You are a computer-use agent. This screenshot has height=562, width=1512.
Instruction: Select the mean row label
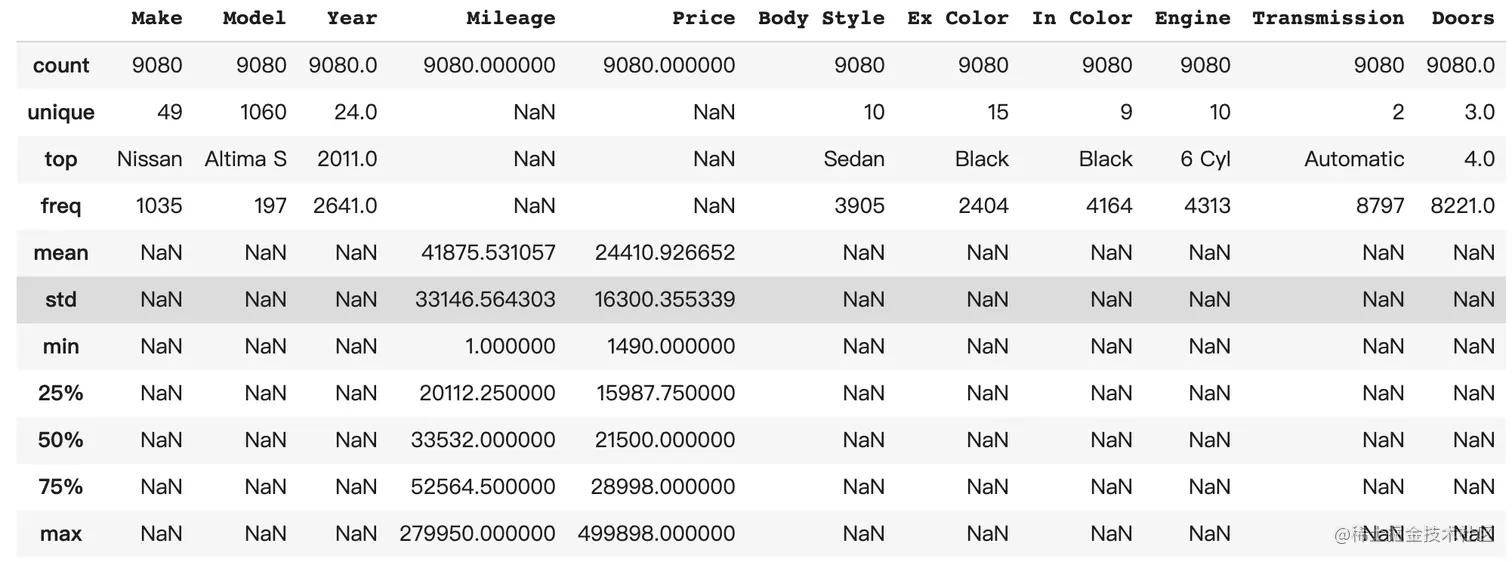61,253
